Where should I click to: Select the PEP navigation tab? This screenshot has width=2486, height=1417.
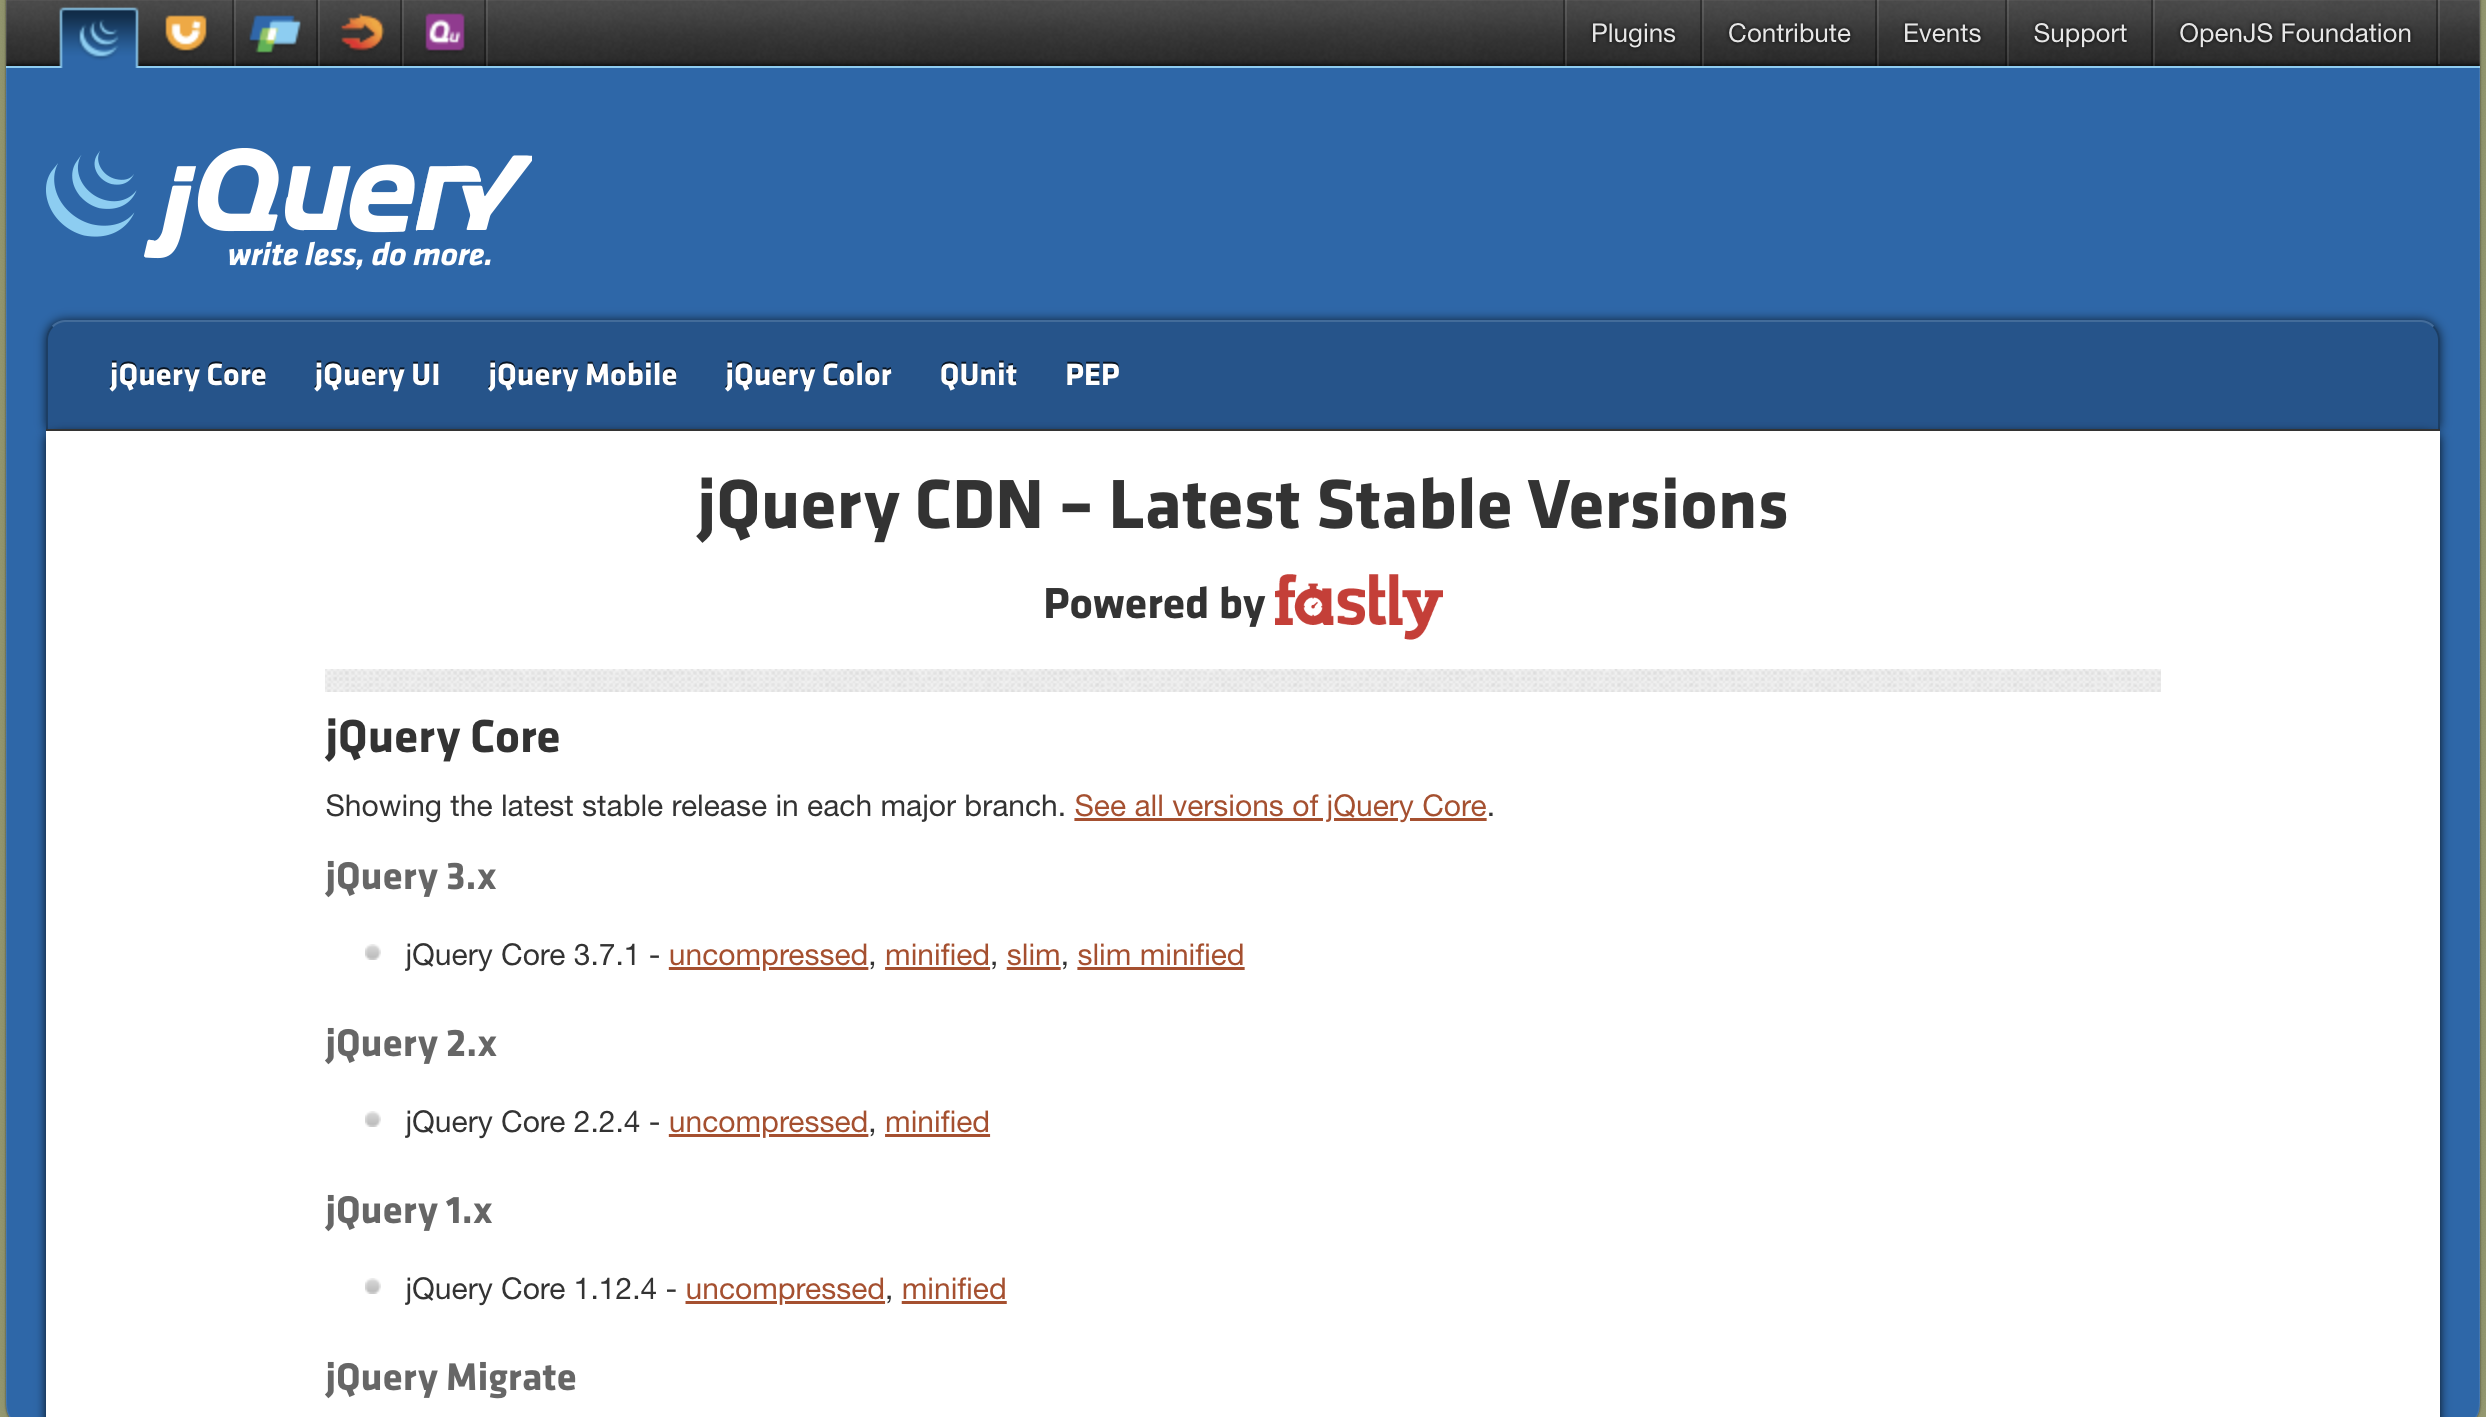(1092, 375)
